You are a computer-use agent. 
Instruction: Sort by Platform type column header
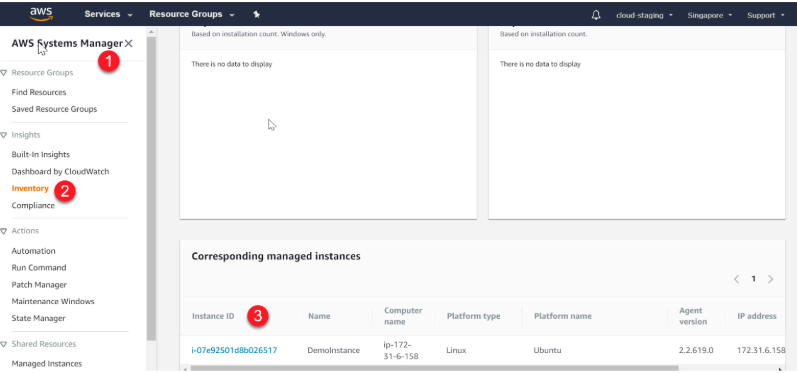[x=473, y=316]
